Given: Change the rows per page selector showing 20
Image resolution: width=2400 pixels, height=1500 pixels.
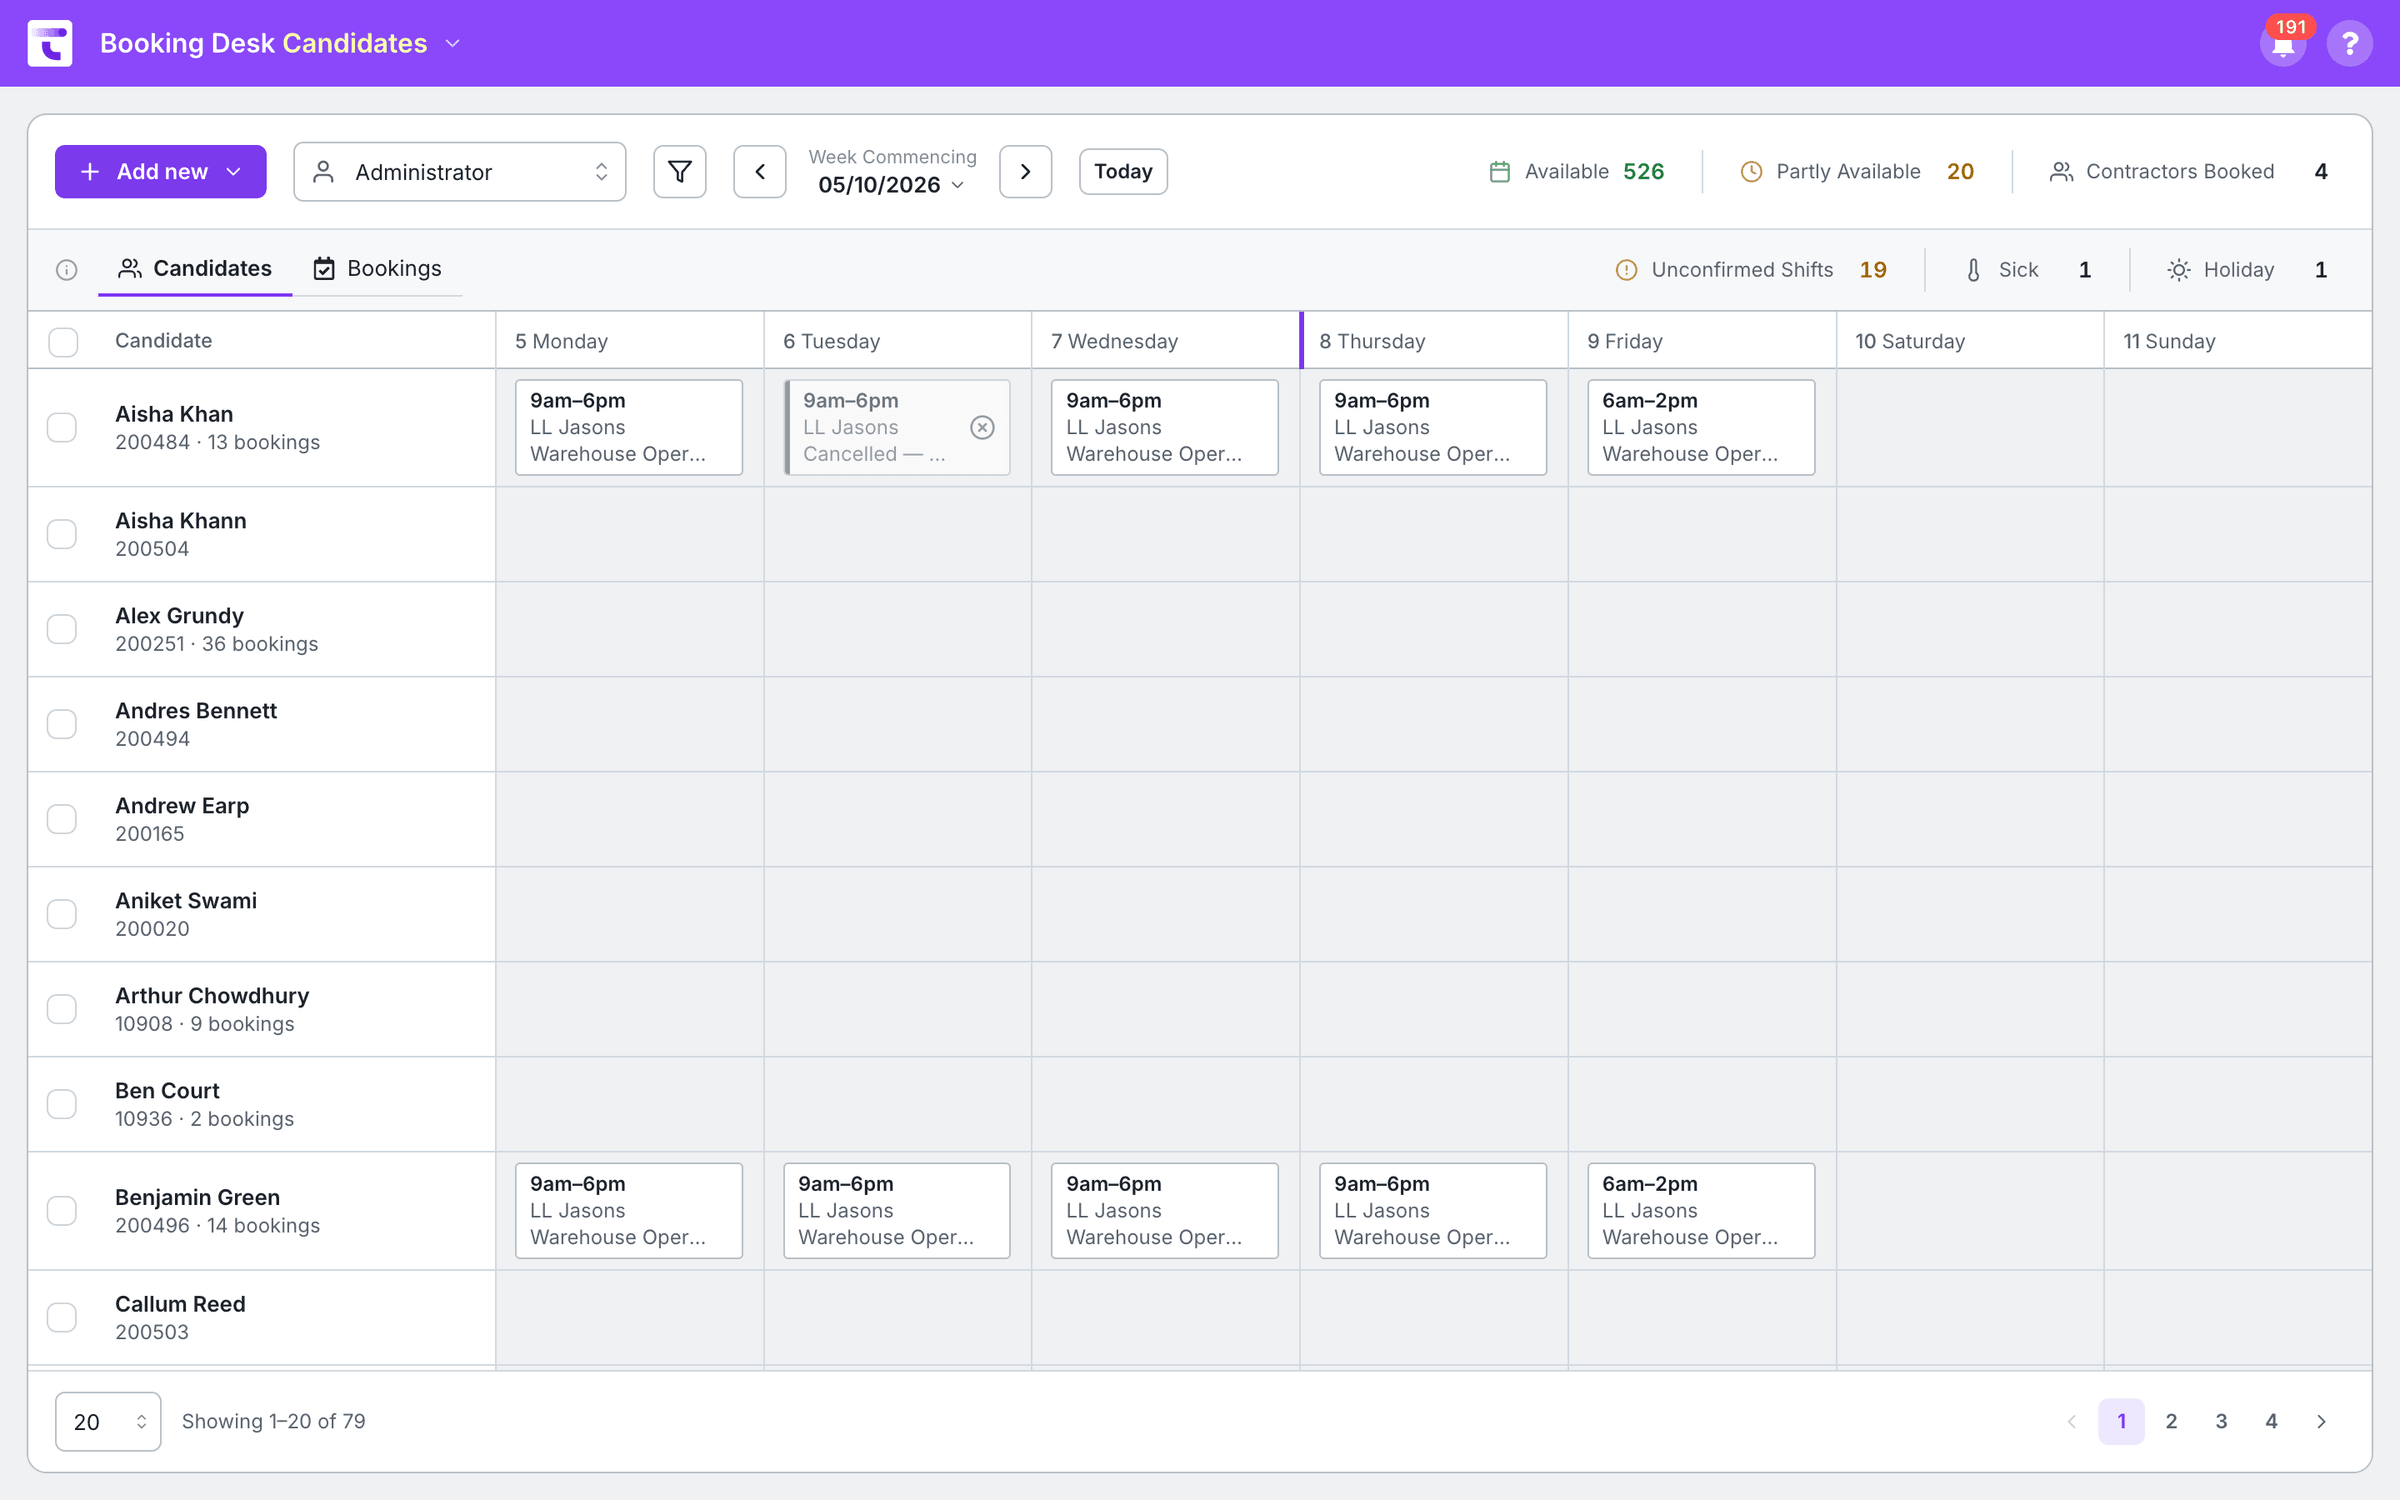Looking at the screenshot, I should (x=108, y=1422).
